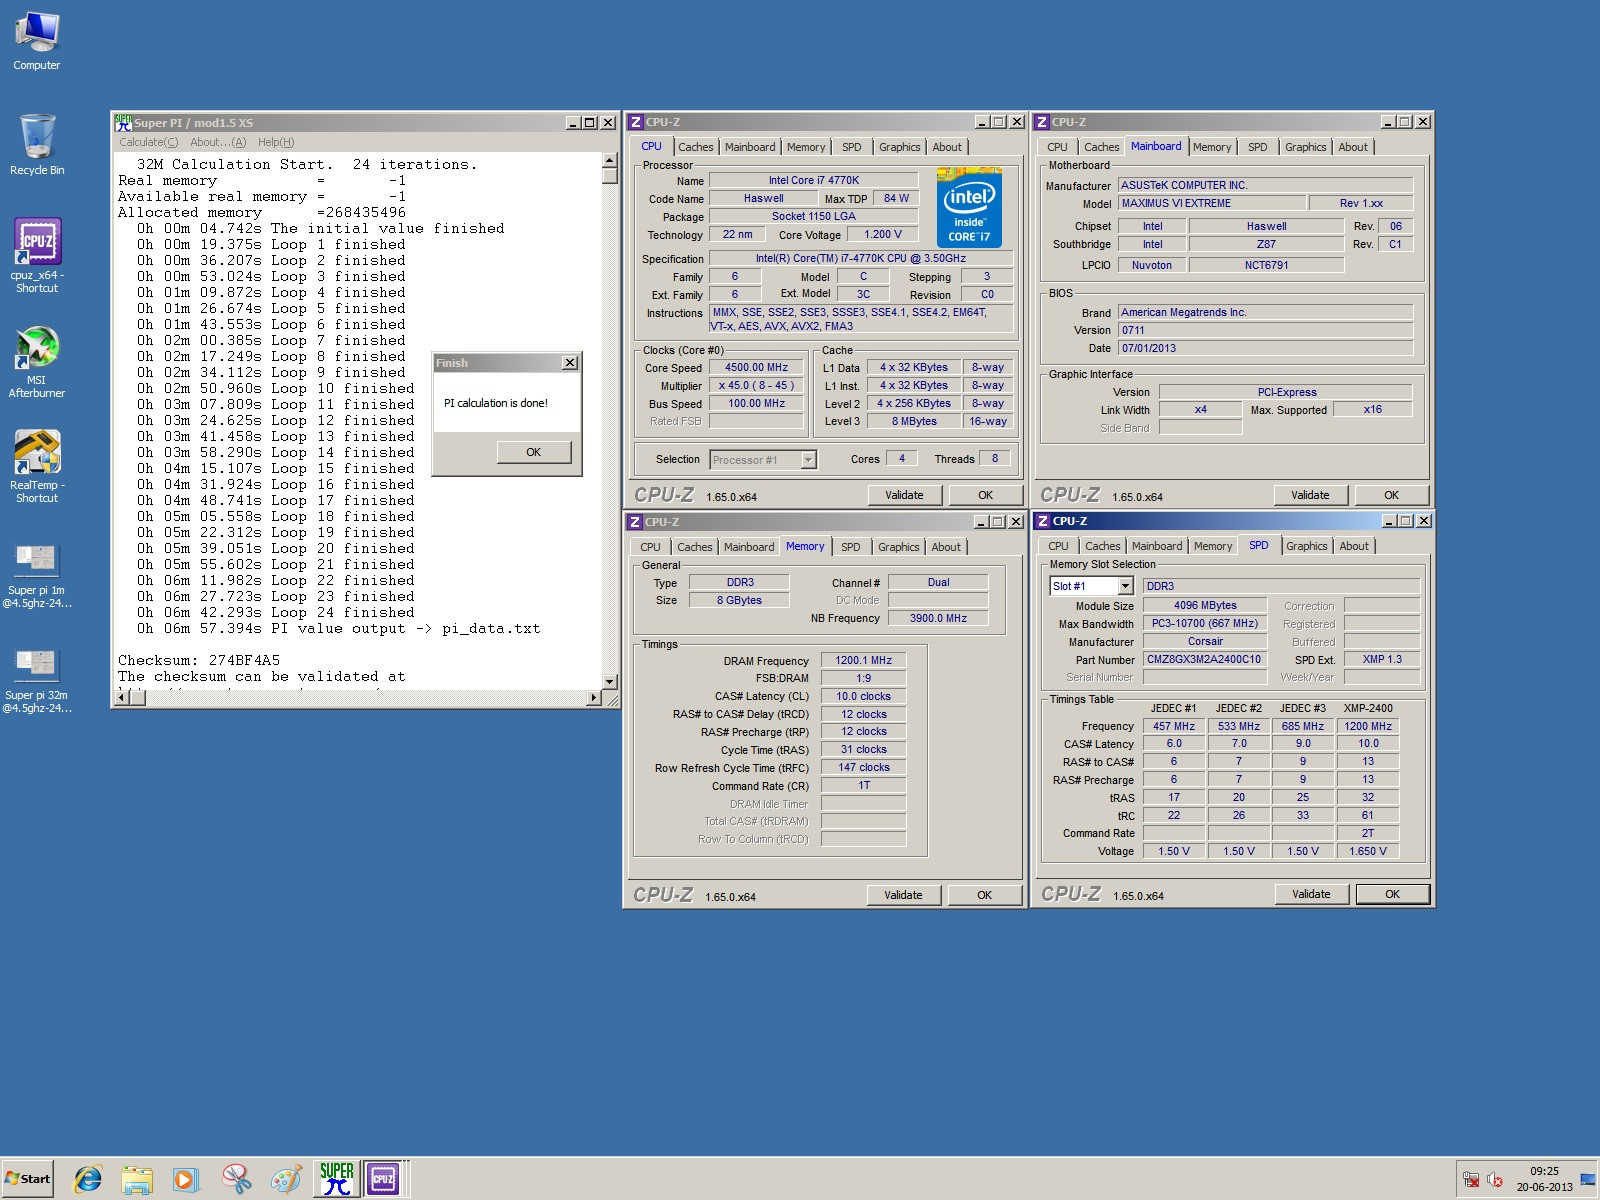Open Mainboard tab in CPU-Z Memory window

pyautogui.click(x=749, y=547)
